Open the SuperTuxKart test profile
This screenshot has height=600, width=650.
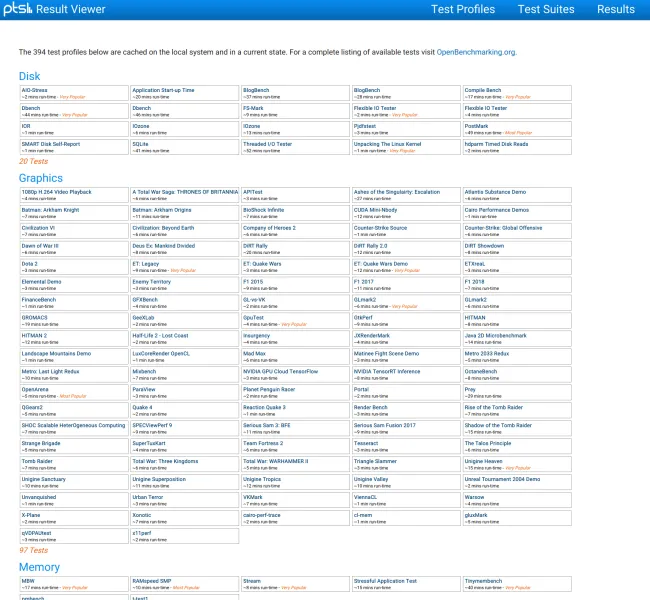point(184,446)
